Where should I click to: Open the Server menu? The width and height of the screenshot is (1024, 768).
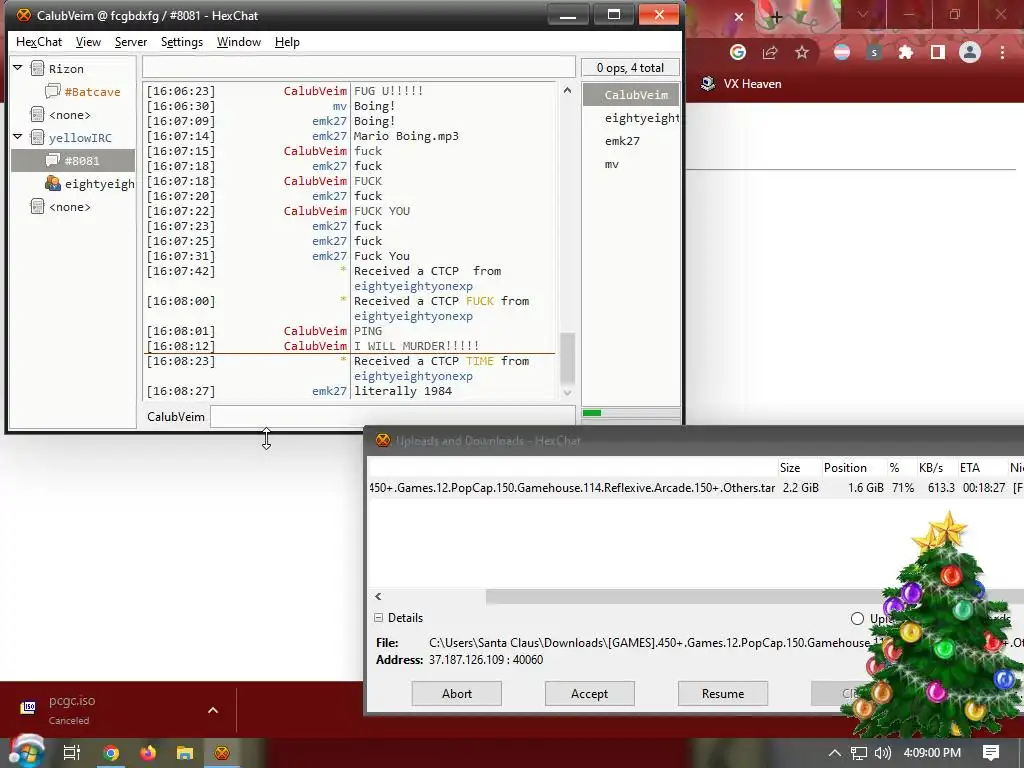coord(131,42)
